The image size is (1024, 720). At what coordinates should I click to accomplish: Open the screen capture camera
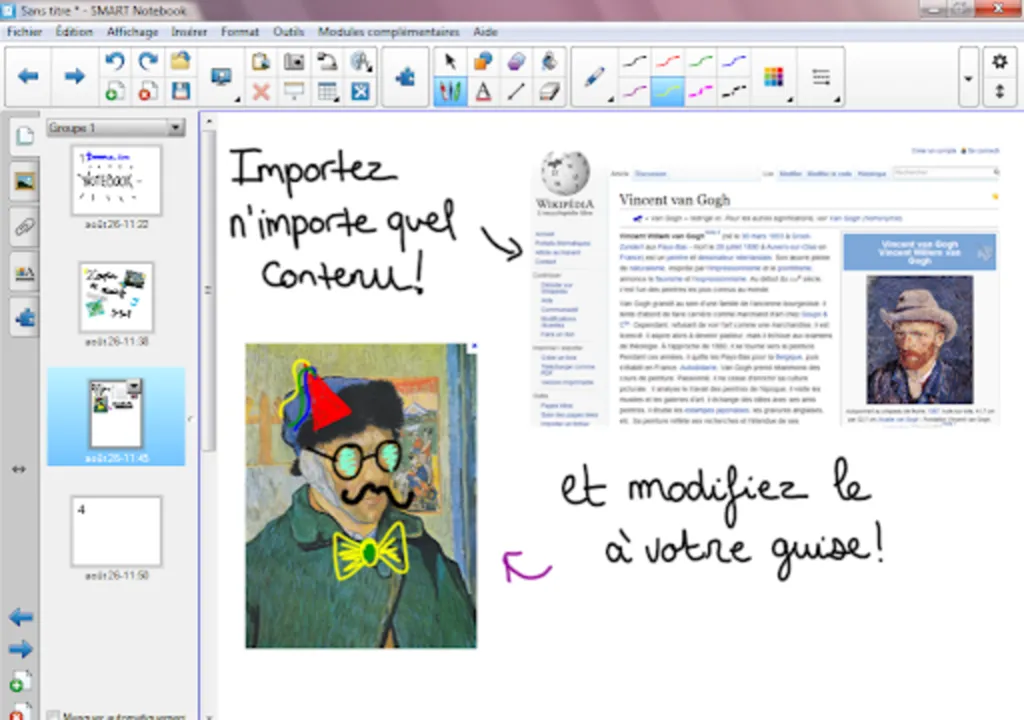pyautogui.click(x=296, y=60)
